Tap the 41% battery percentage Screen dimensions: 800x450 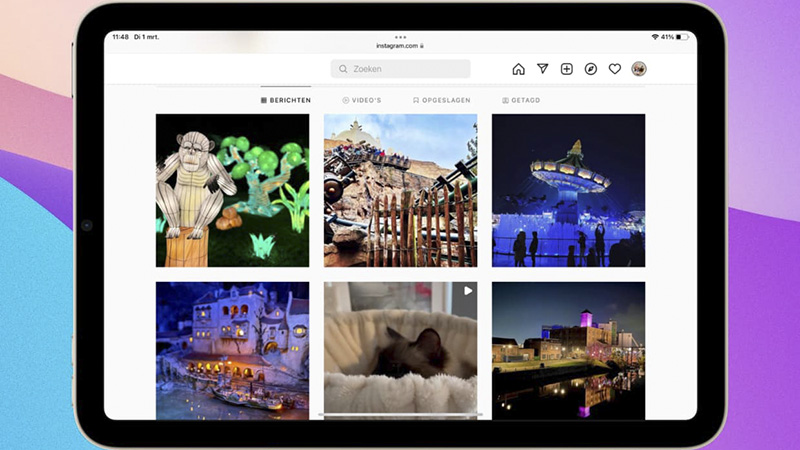click(667, 37)
